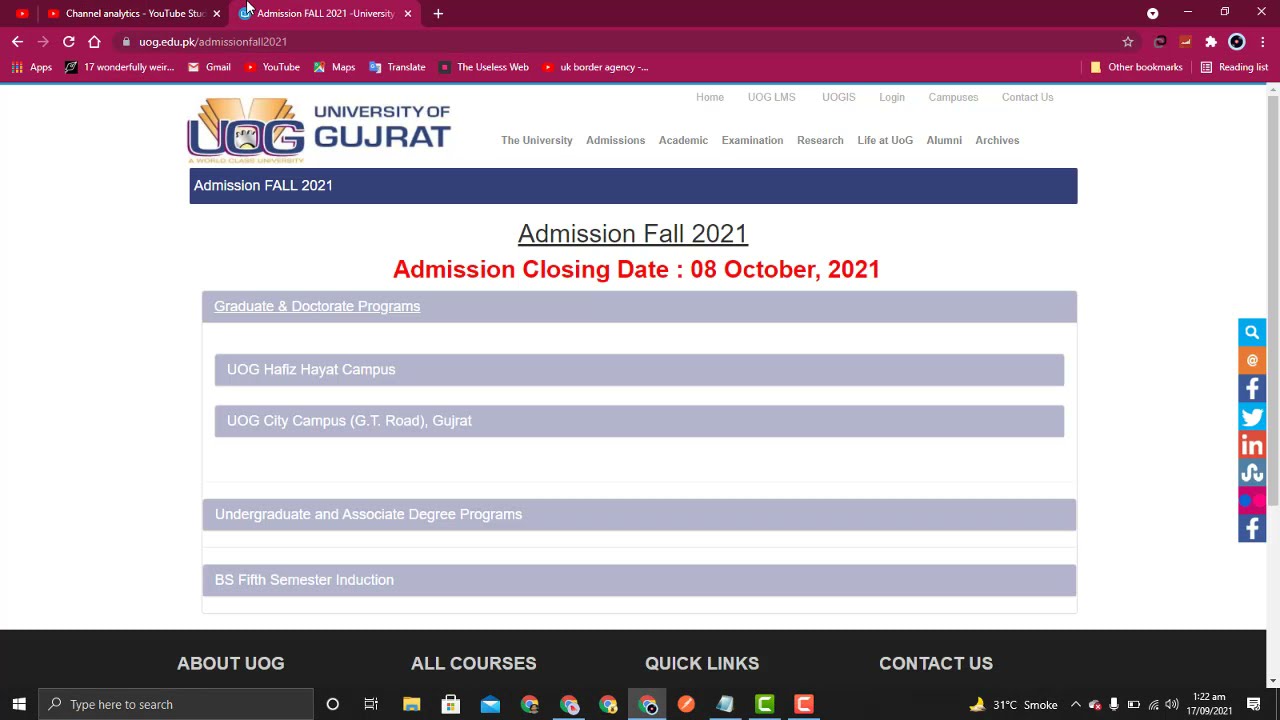Collapse the Graduate & Doctorate Programs section

pyautogui.click(x=639, y=306)
